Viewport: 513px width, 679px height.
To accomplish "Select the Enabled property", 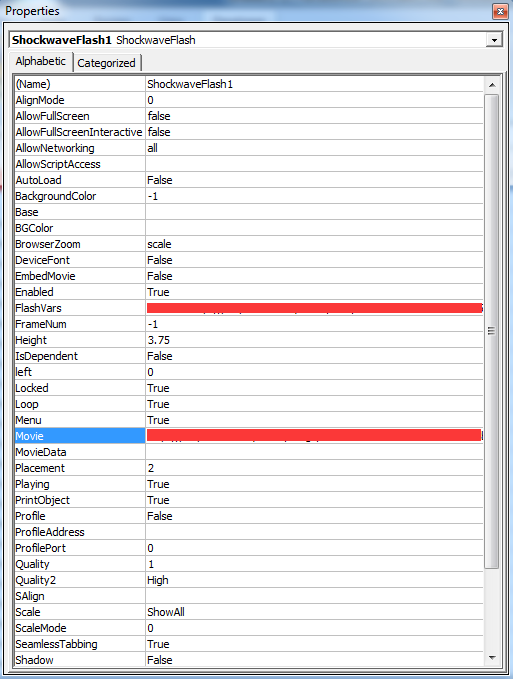I will (x=80, y=292).
